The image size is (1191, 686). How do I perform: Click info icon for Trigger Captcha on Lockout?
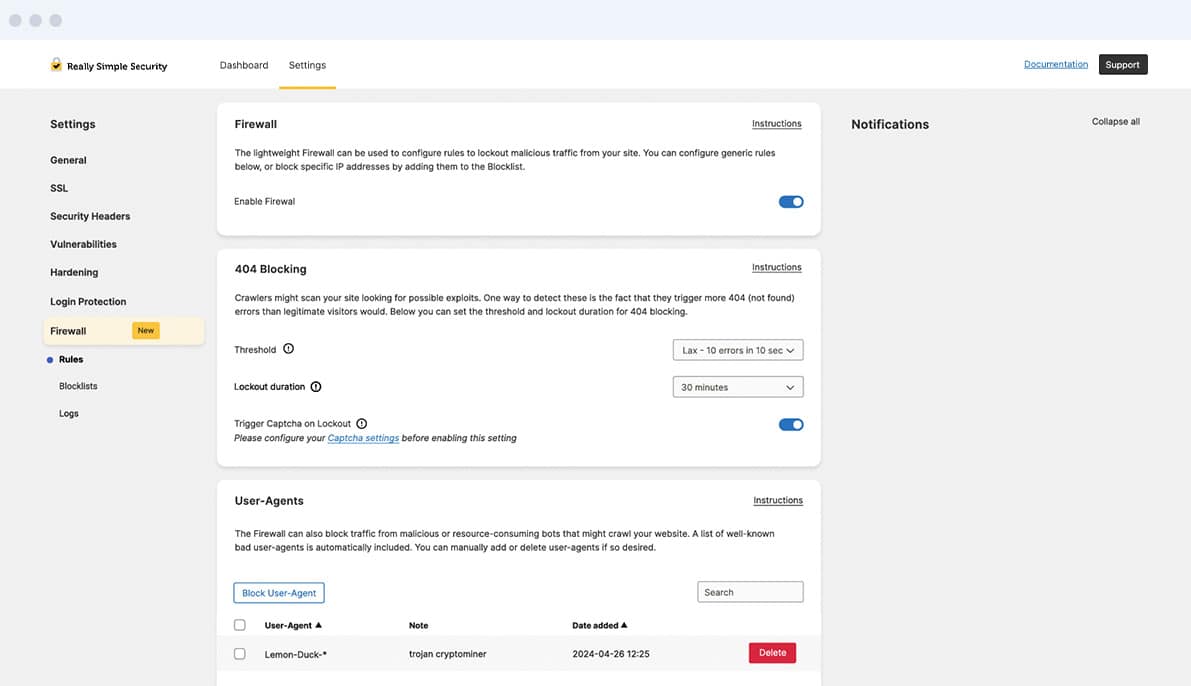(x=362, y=424)
